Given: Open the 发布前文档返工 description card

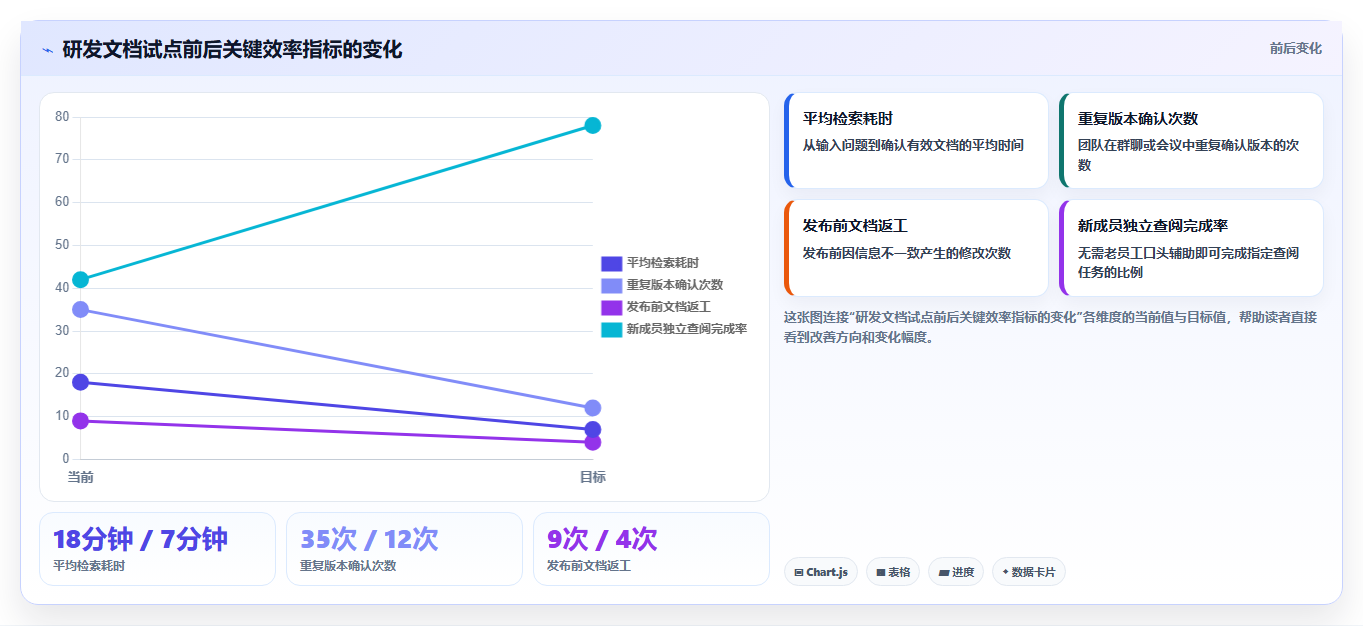Looking at the screenshot, I should pos(916,248).
